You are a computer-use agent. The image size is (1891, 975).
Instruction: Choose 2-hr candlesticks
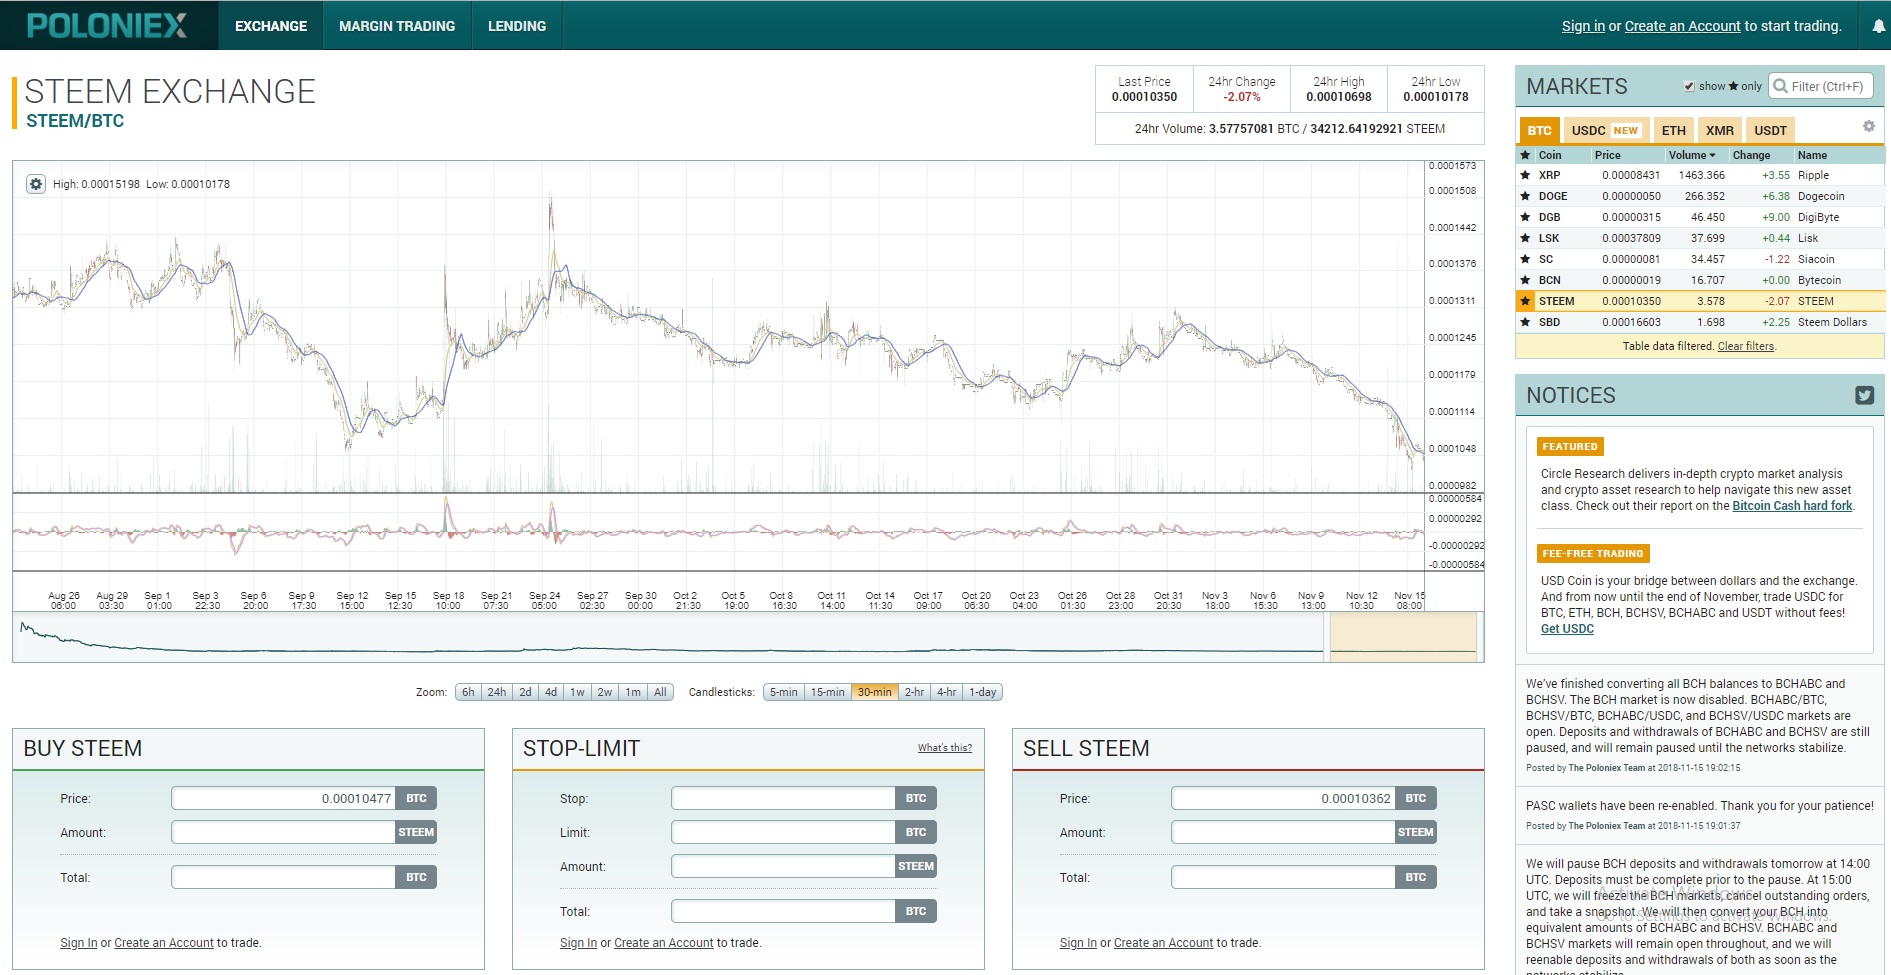tap(915, 692)
